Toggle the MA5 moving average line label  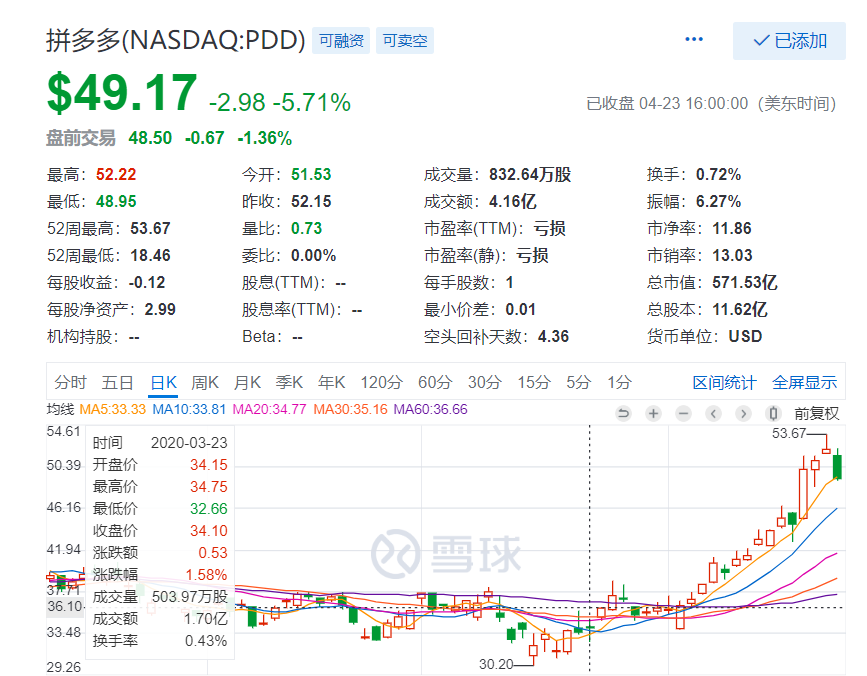(x=112, y=409)
